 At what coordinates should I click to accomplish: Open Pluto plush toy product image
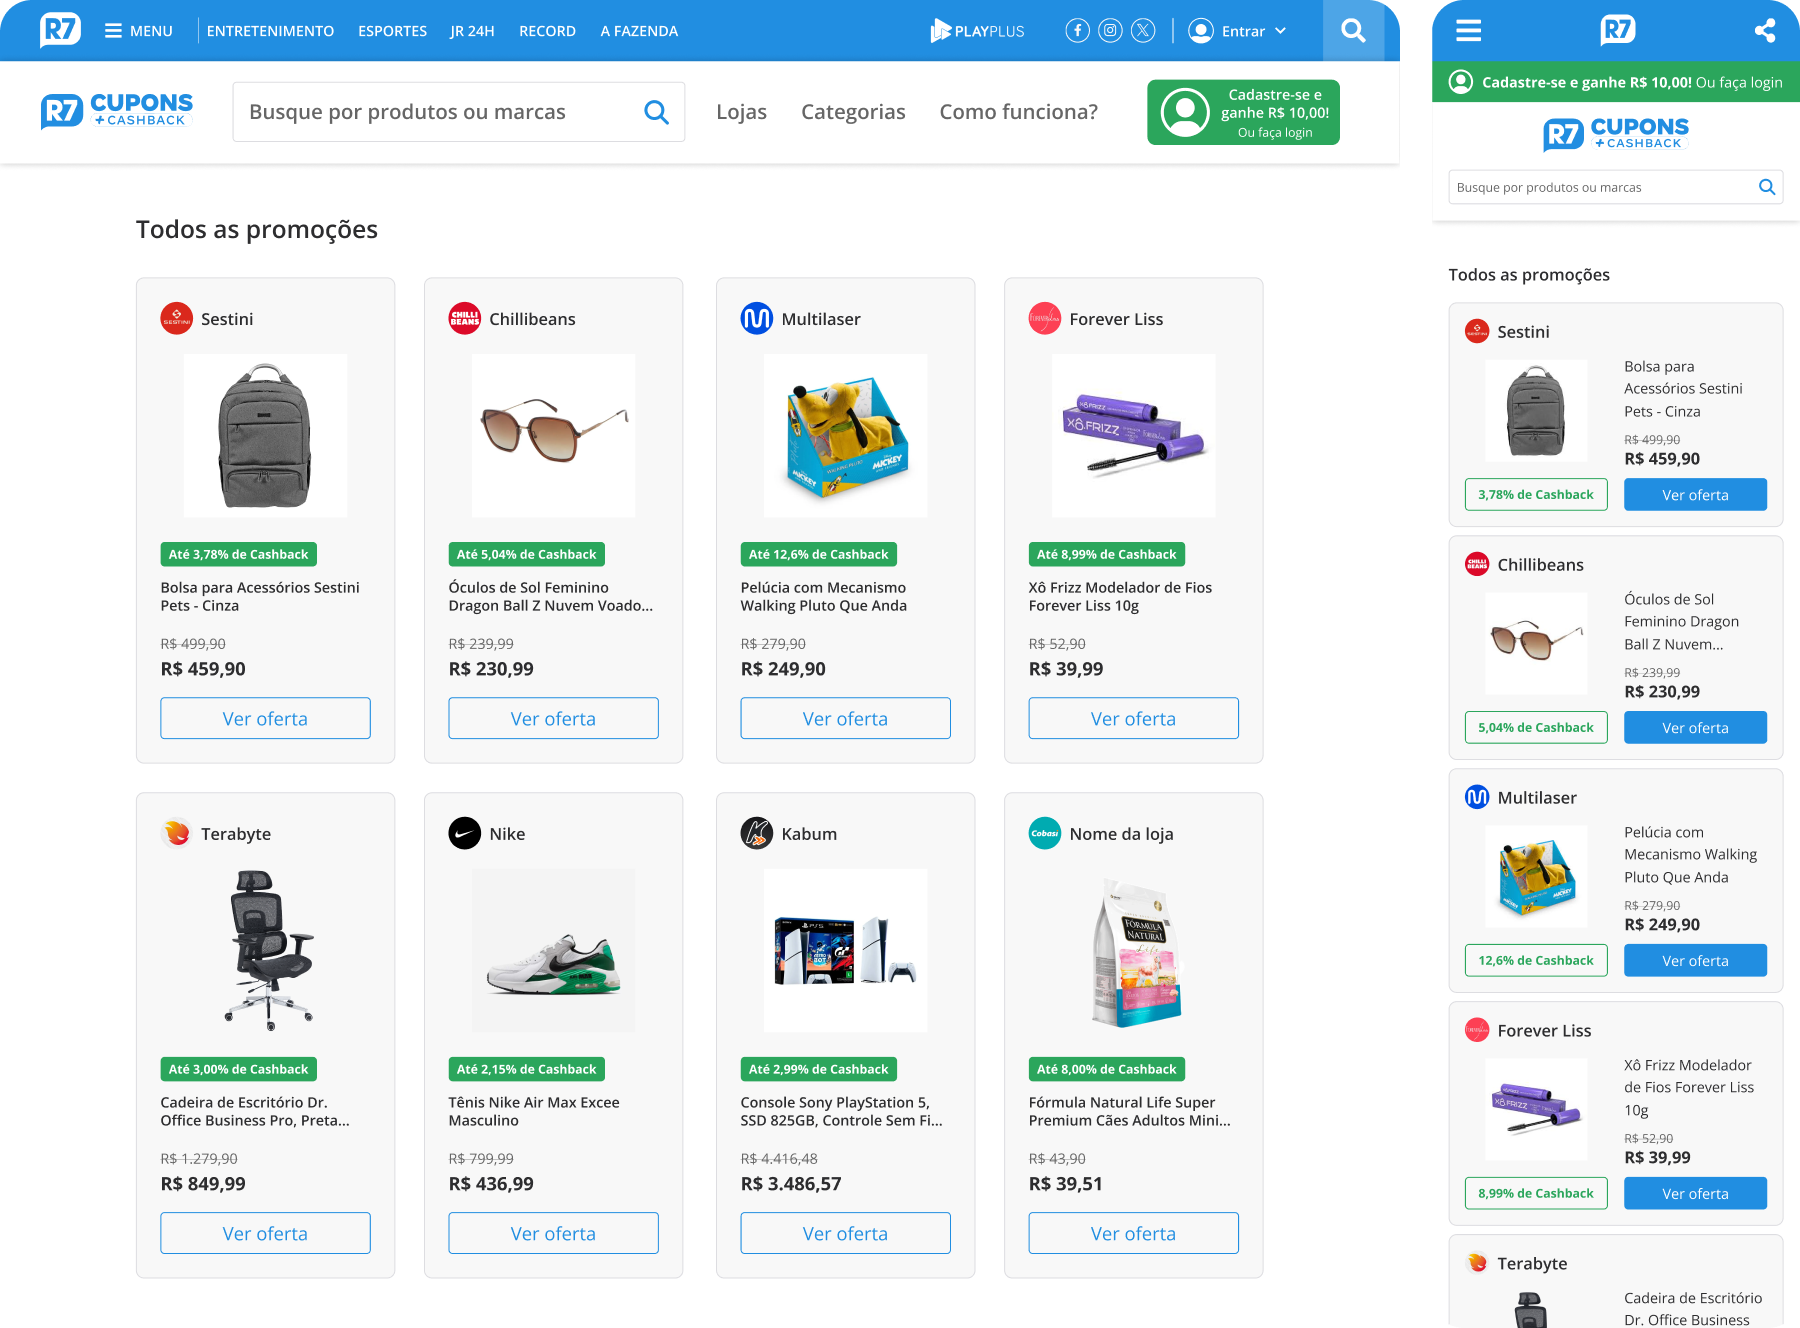click(845, 435)
